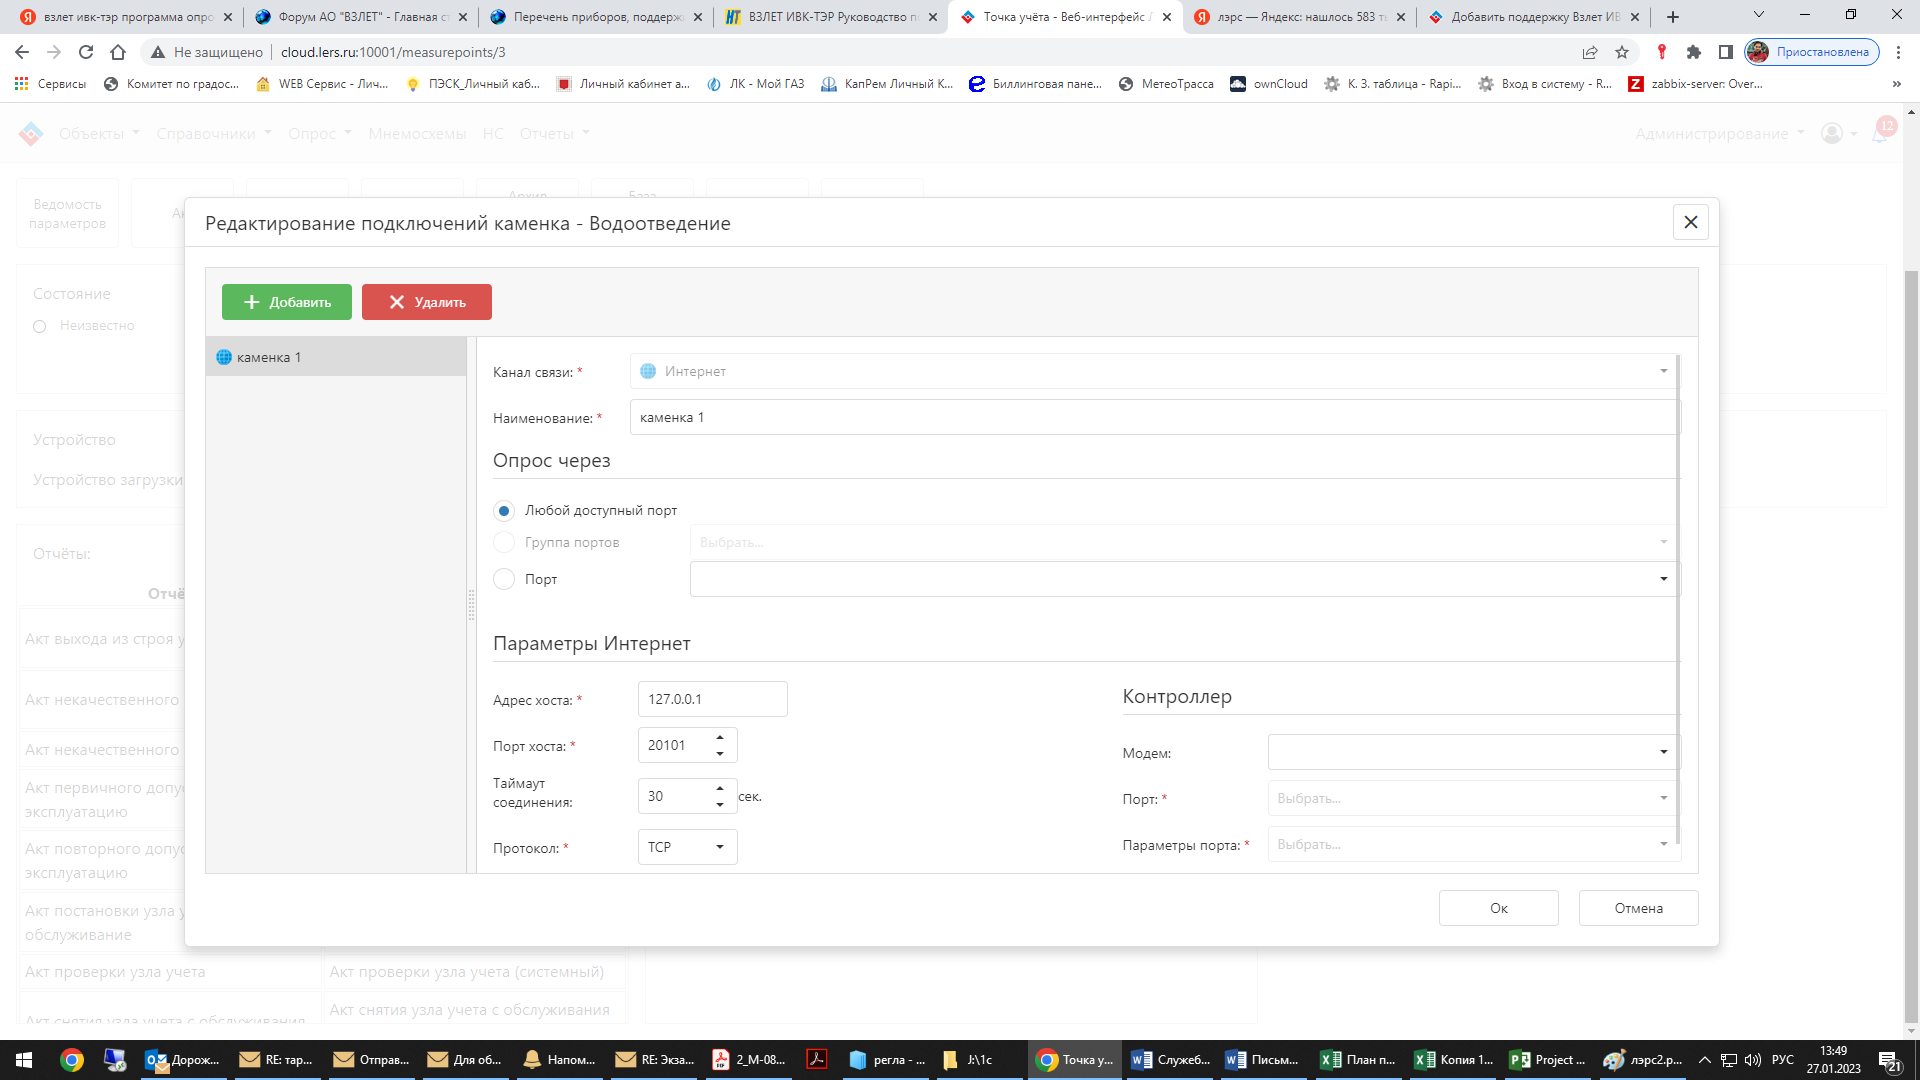The image size is (1920, 1080).
Task: Open the Объекты menu
Action: pyautogui.click(x=99, y=133)
